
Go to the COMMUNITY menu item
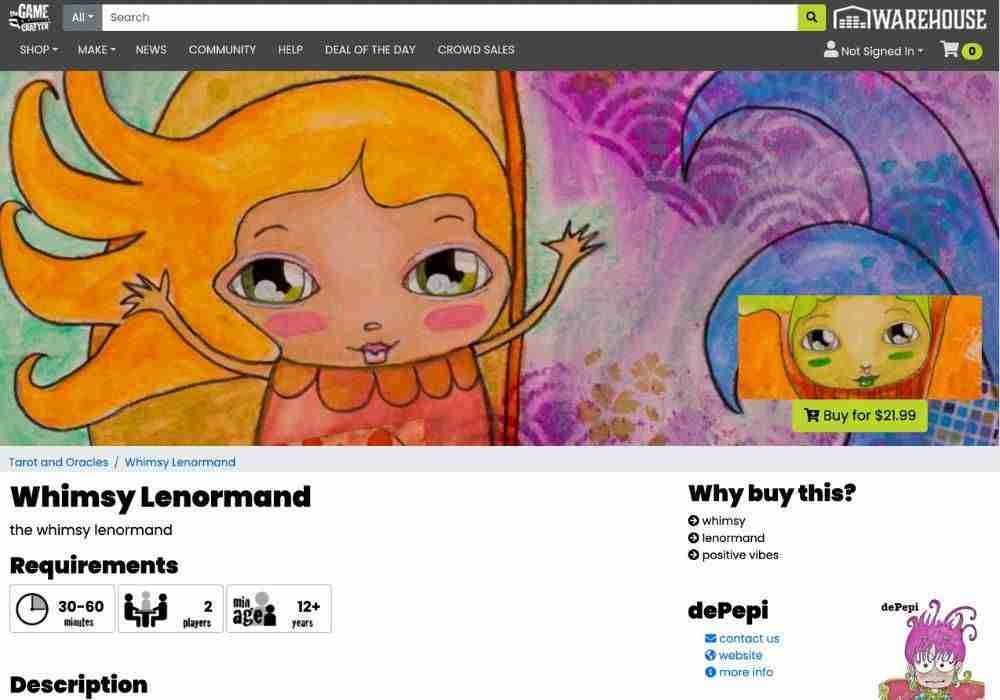[222, 50]
